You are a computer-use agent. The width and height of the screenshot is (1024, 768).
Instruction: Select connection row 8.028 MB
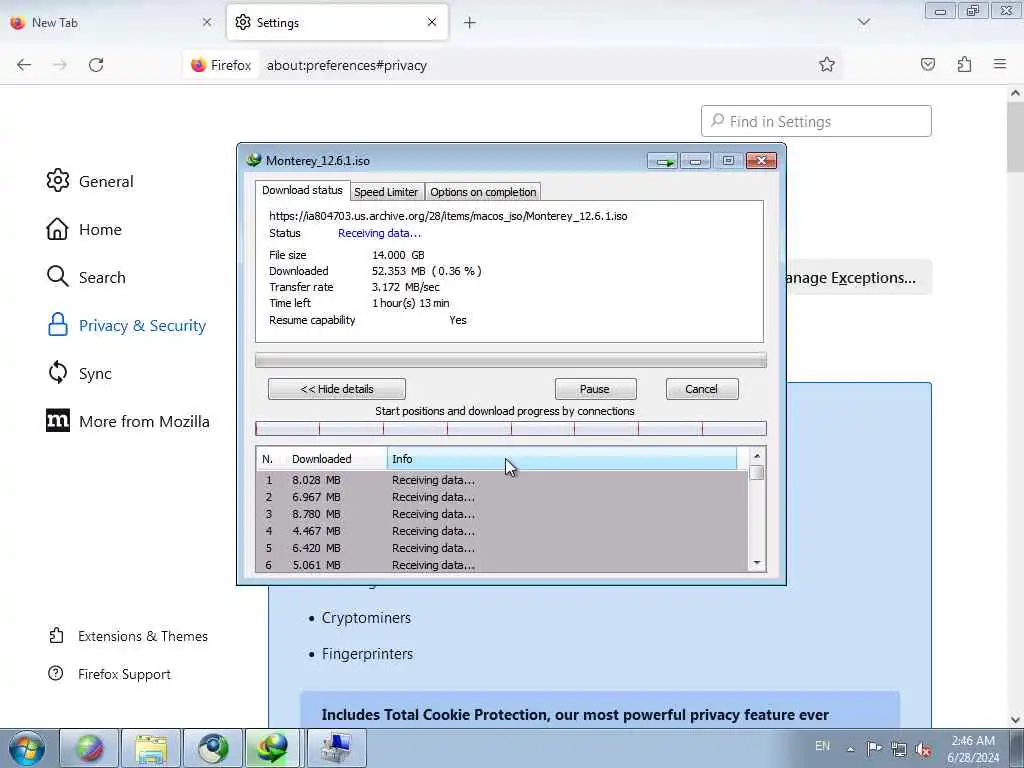coord(502,480)
